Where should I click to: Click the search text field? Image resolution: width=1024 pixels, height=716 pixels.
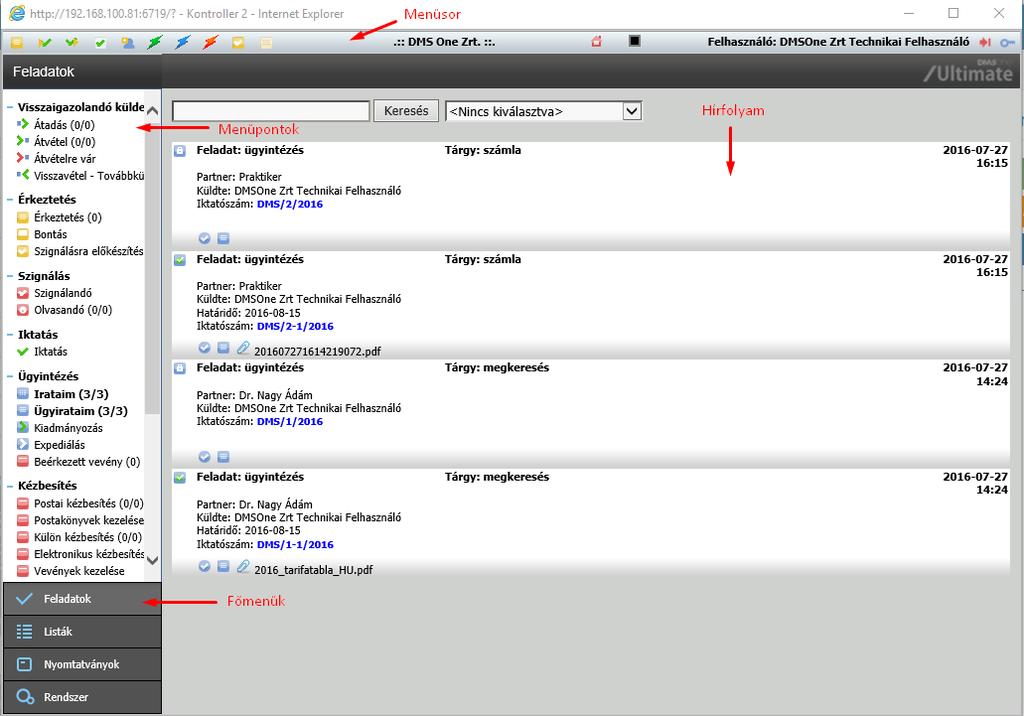point(271,111)
